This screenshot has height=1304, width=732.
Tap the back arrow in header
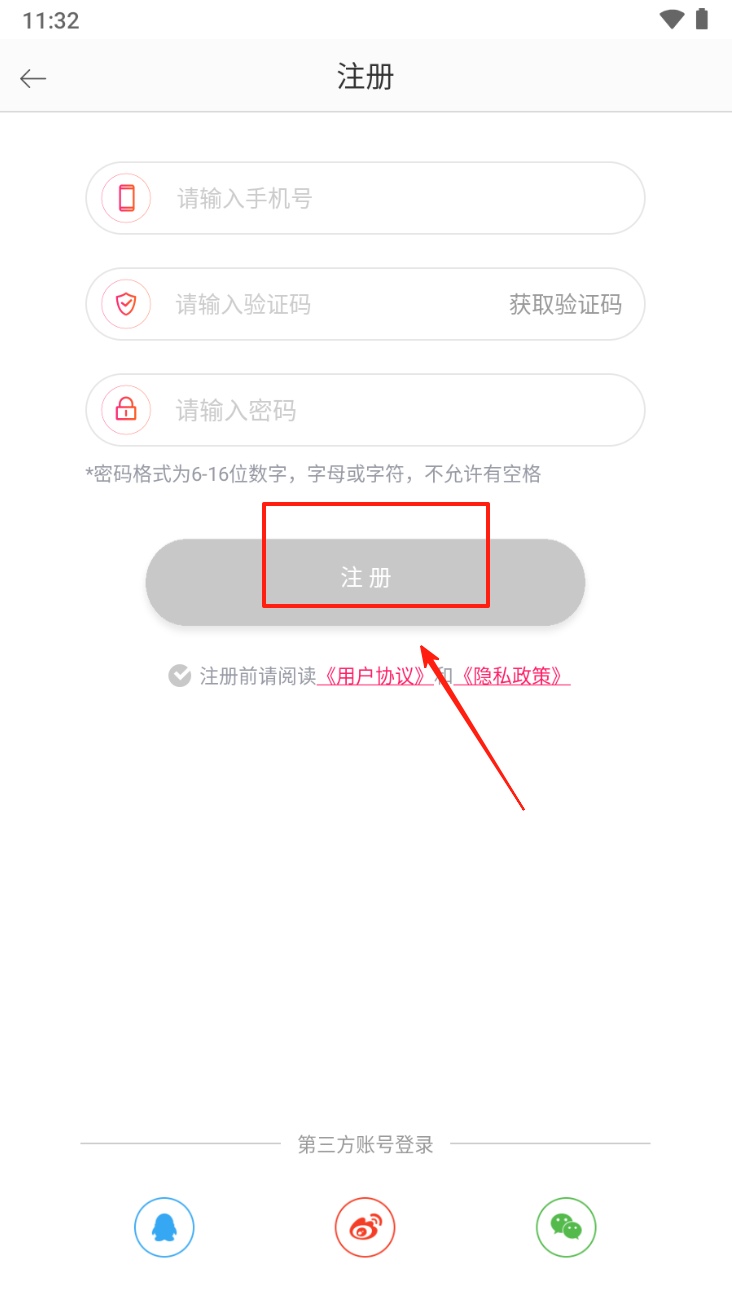[x=33, y=78]
